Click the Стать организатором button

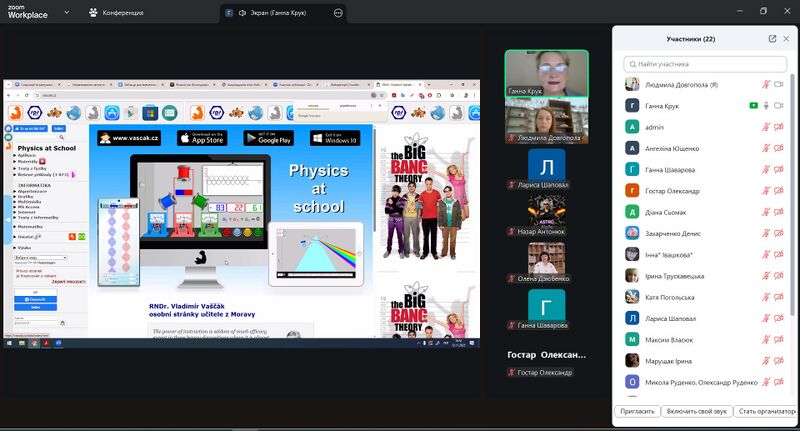click(765, 411)
